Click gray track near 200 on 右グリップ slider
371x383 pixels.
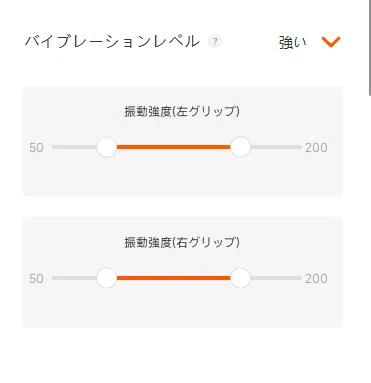pos(276,278)
